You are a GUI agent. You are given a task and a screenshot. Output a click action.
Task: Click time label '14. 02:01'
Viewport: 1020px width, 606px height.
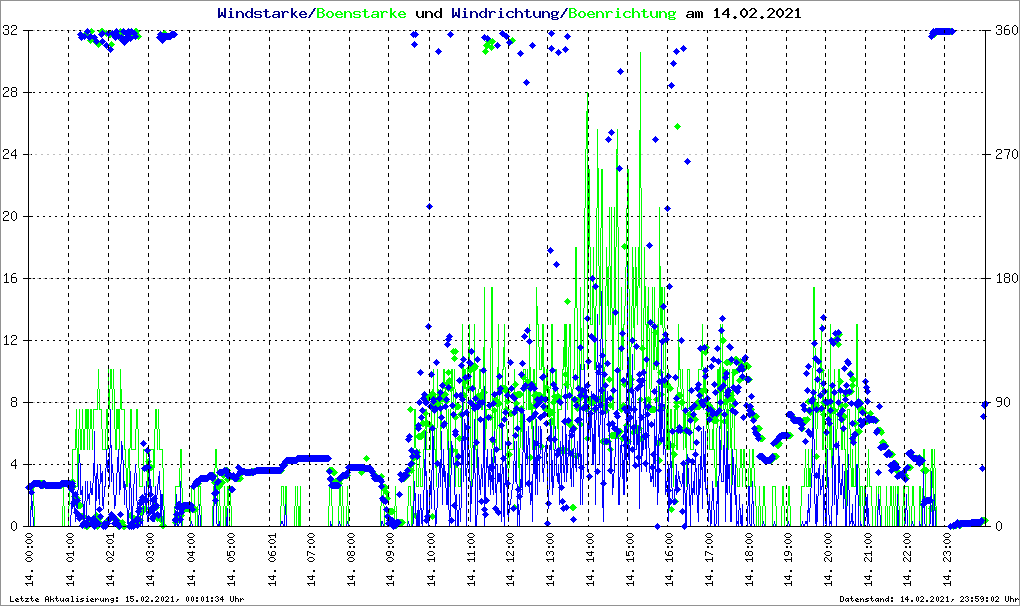(x=109, y=559)
